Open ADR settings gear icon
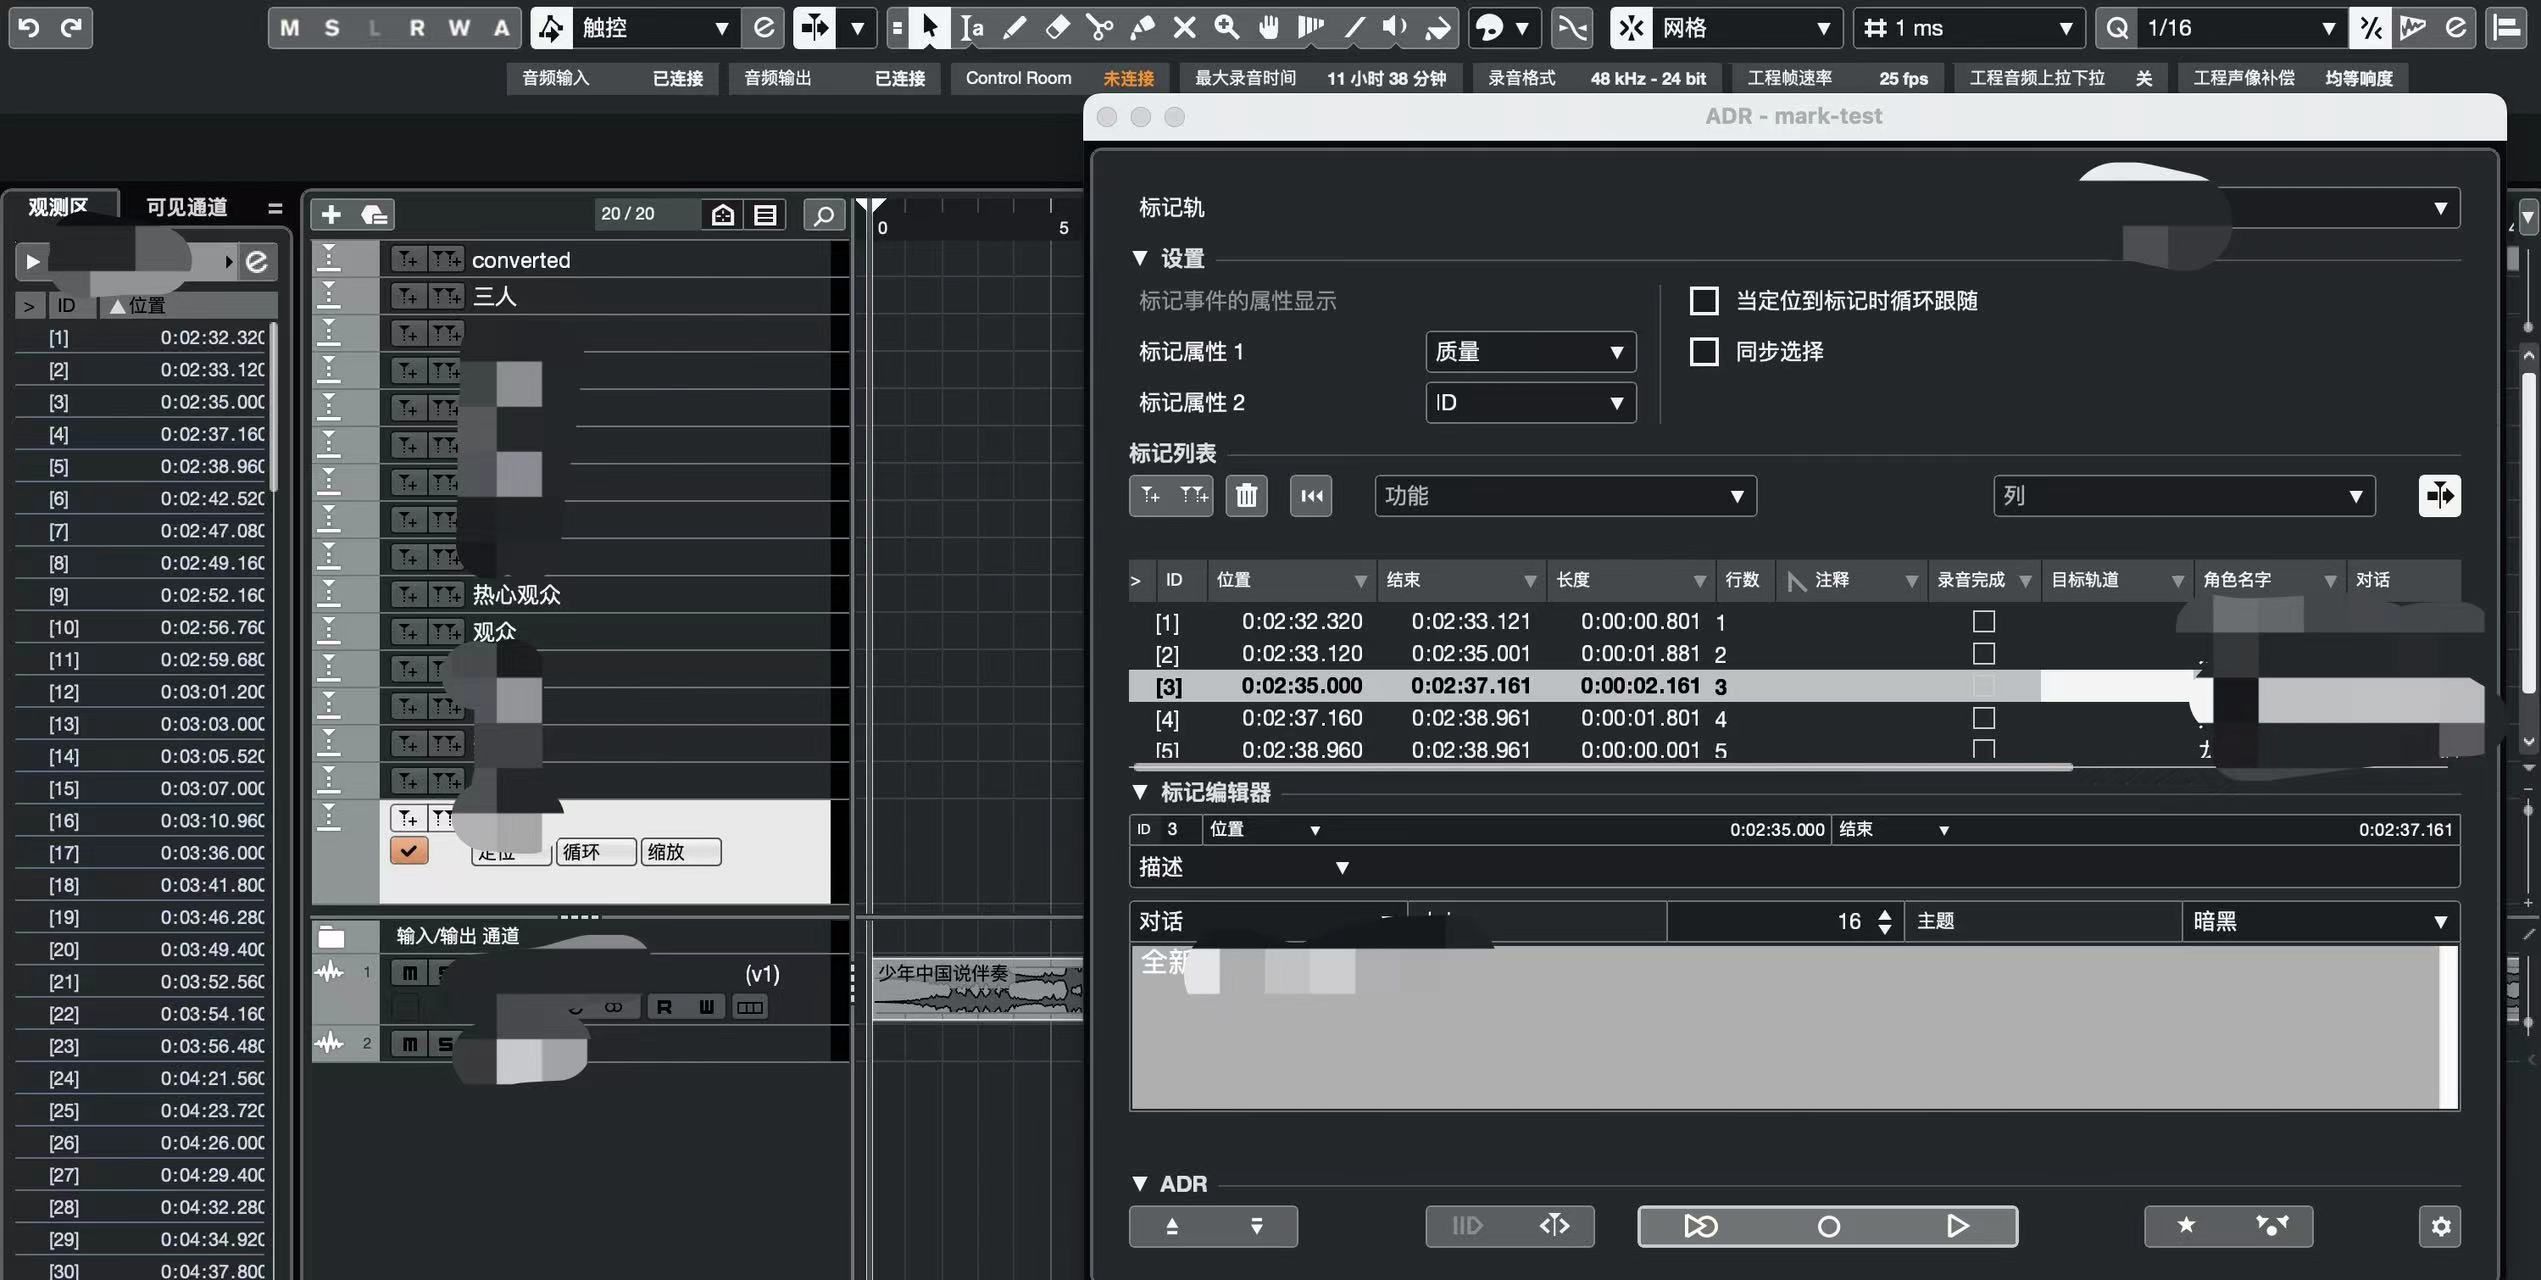Image resolution: width=2541 pixels, height=1280 pixels. (x=2440, y=1226)
